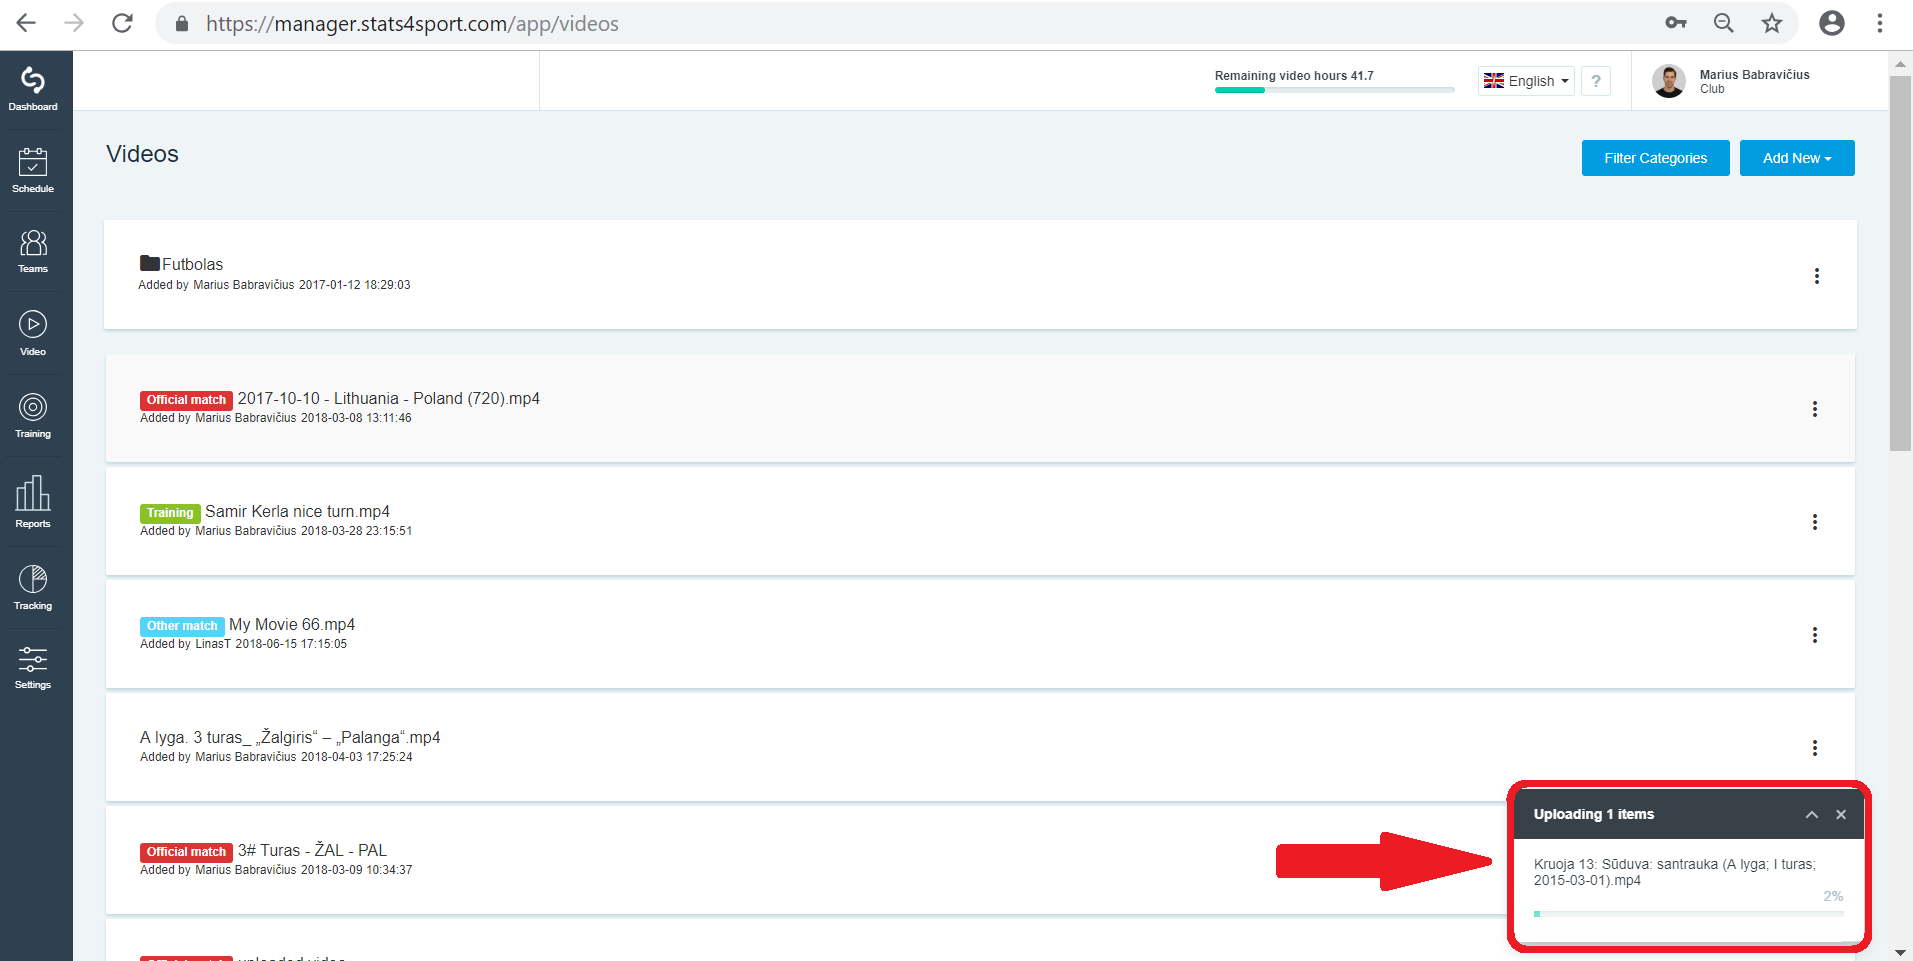Bookmark page with star icon
The image size is (1913, 961).
click(x=1772, y=23)
